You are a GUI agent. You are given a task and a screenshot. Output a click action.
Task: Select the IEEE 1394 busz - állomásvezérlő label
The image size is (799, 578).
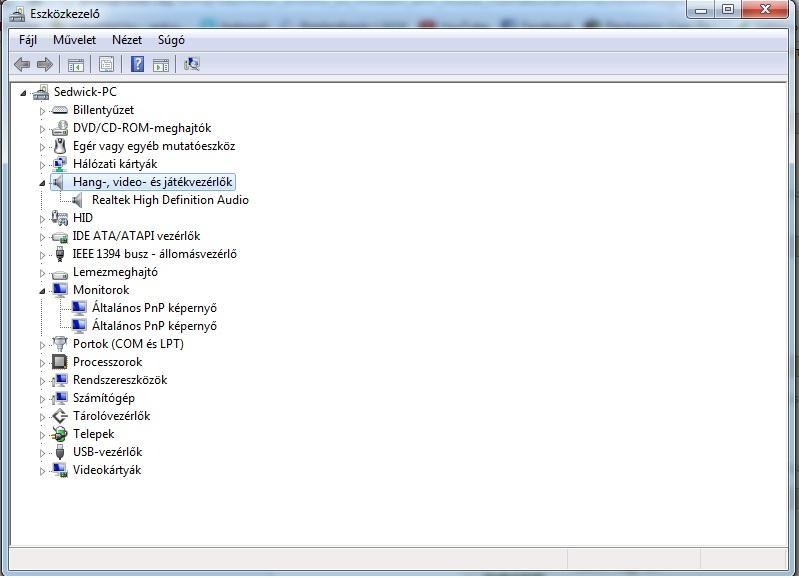coord(154,254)
